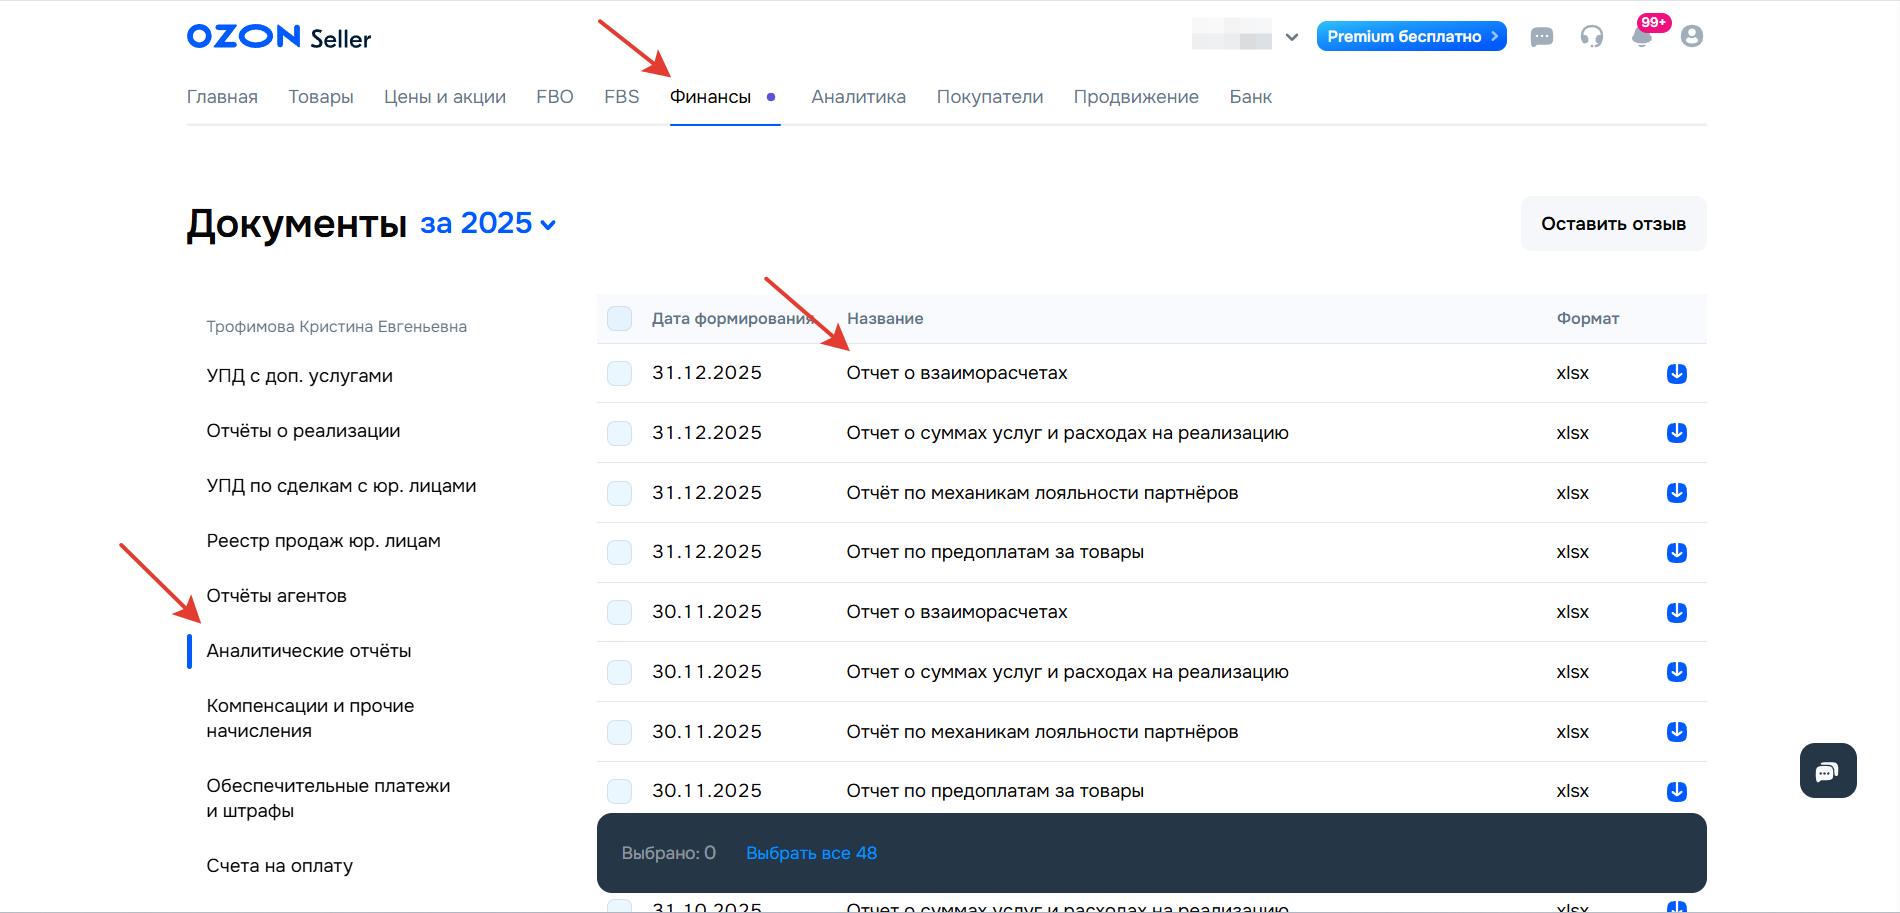Expand the 'за 2025' year dropdown
Screen dimensions: 1900x913
488,224
